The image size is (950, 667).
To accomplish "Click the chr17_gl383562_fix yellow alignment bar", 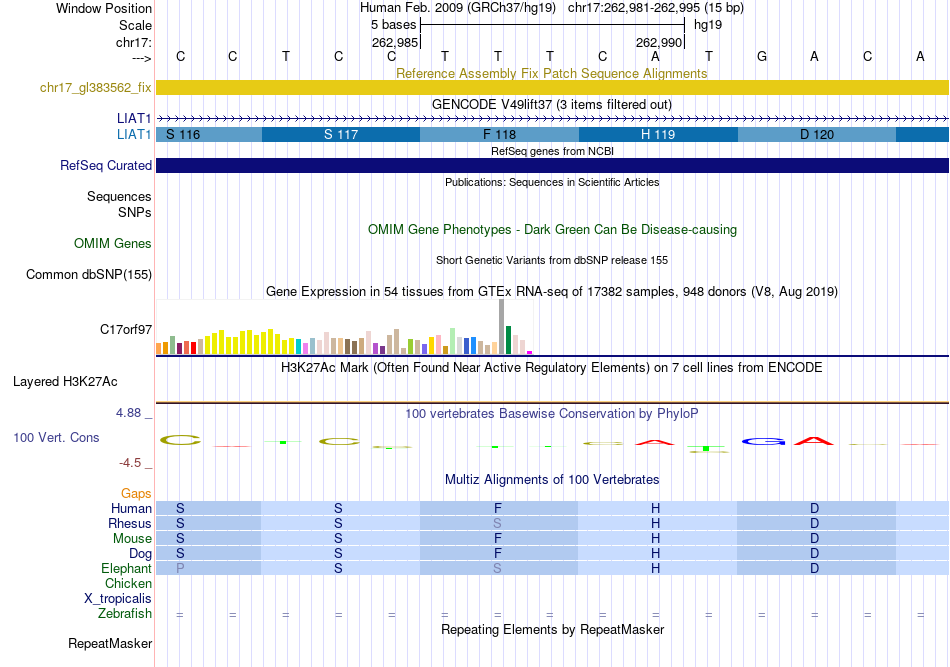I will pos(552,87).
